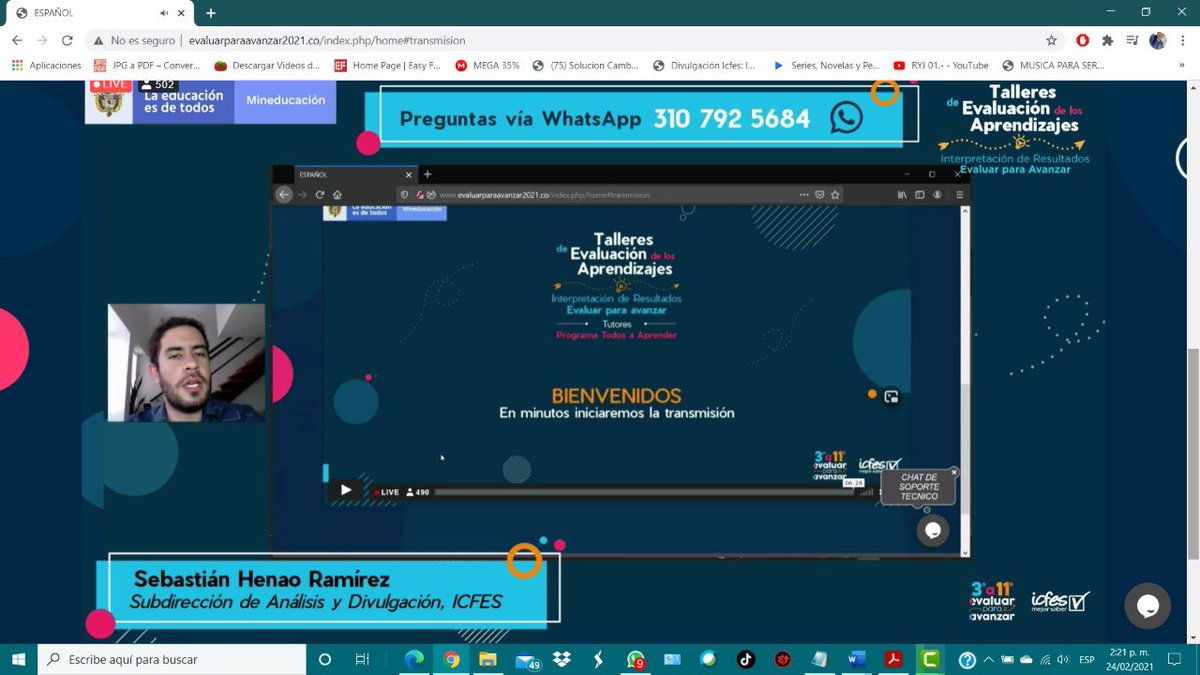Open the 'MEGA 35%' bookmark
The width and height of the screenshot is (1200, 675).
pyautogui.click(x=487, y=65)
